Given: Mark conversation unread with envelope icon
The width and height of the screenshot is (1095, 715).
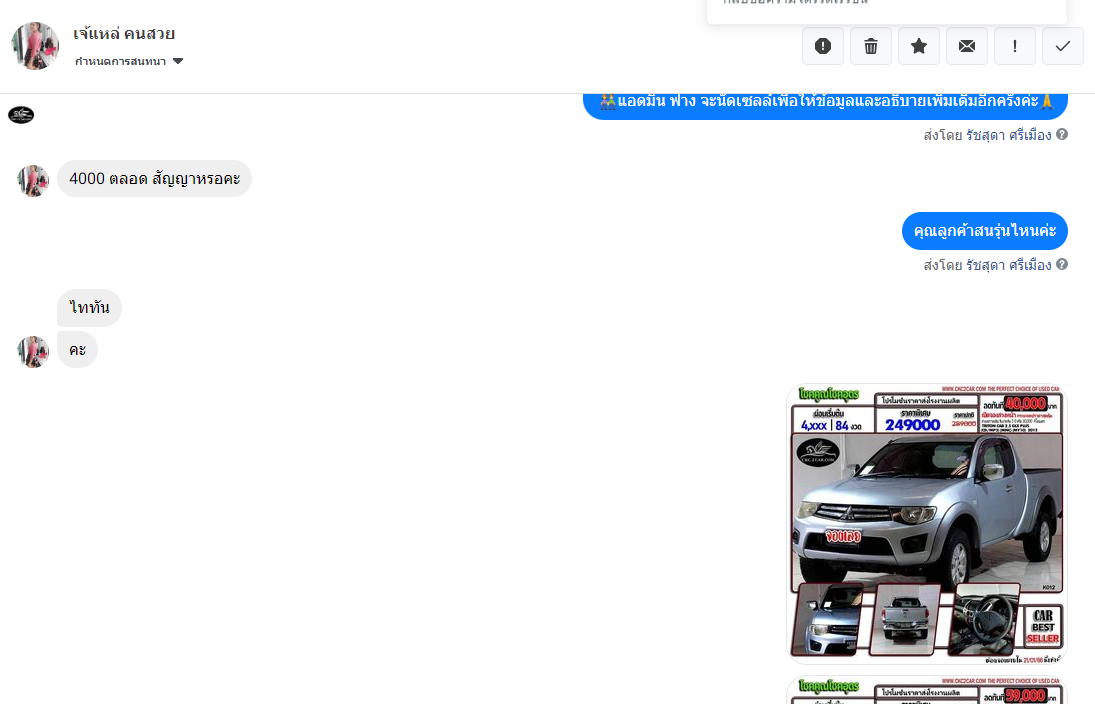Looking at the screenshot, I should (967, 46).
